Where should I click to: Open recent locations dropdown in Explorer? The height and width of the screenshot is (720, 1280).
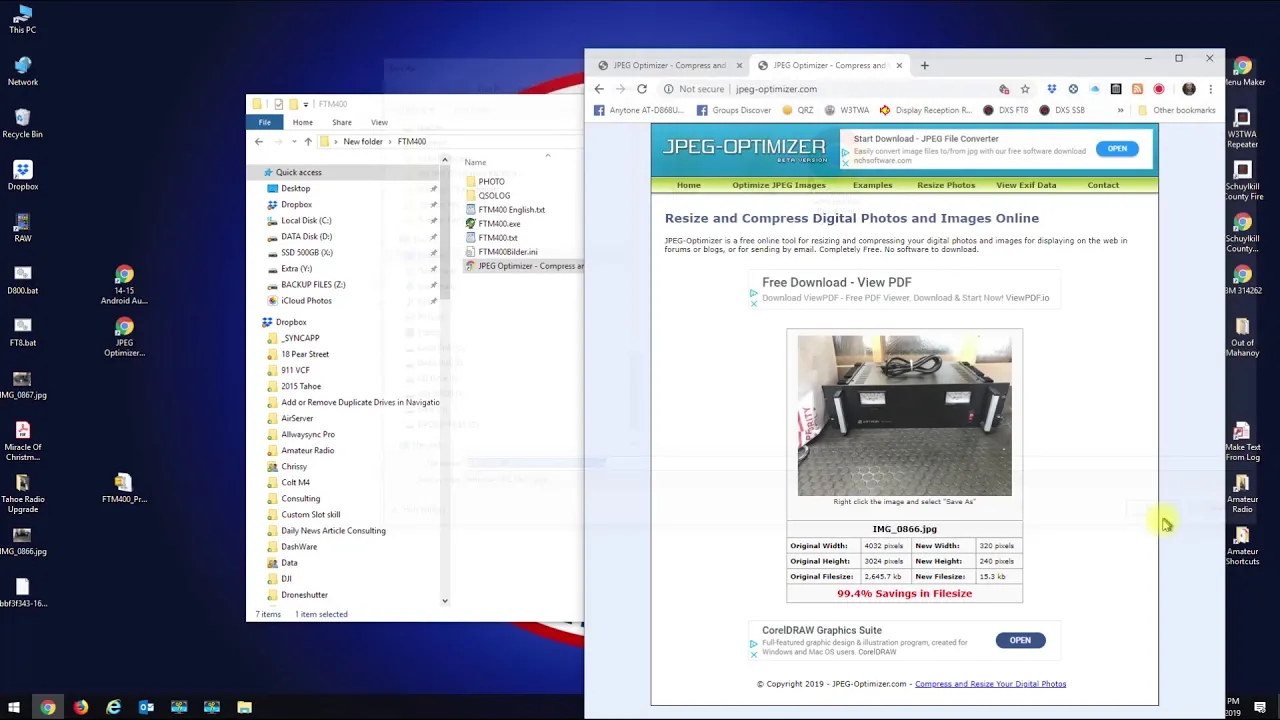click(294, 142)
